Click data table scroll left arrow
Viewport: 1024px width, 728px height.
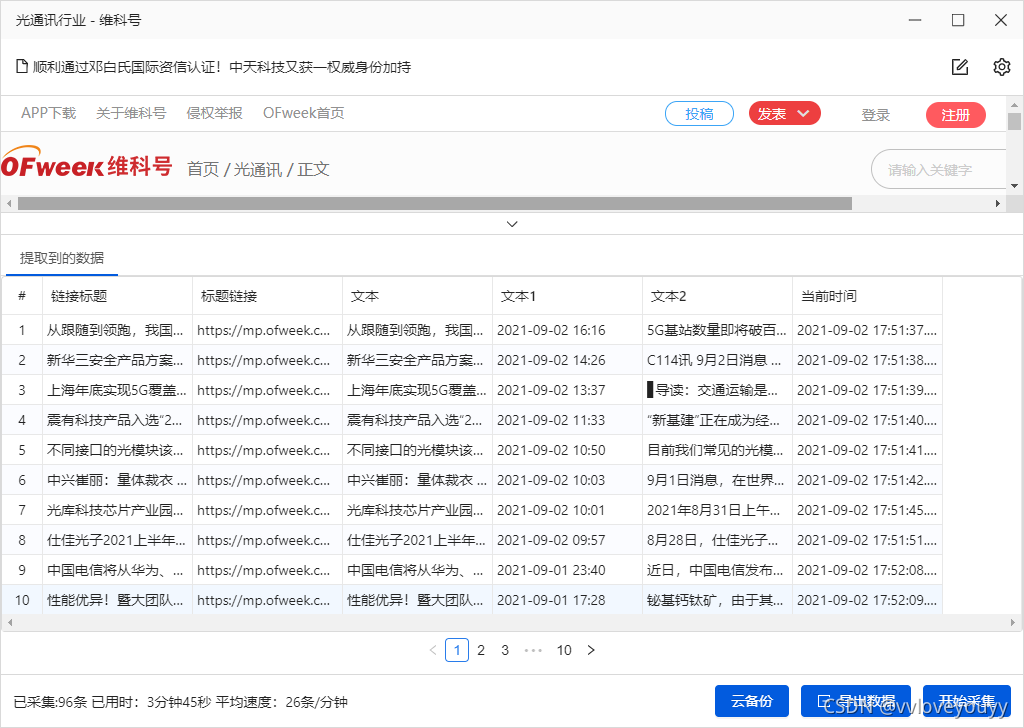(x=10, y=623)
